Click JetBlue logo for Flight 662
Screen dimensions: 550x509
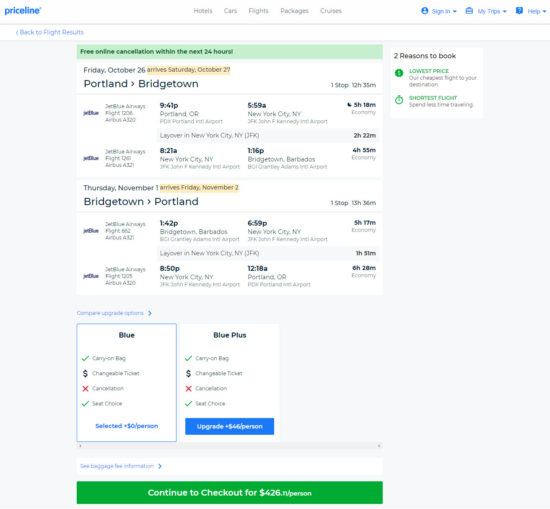pos(91,231)
